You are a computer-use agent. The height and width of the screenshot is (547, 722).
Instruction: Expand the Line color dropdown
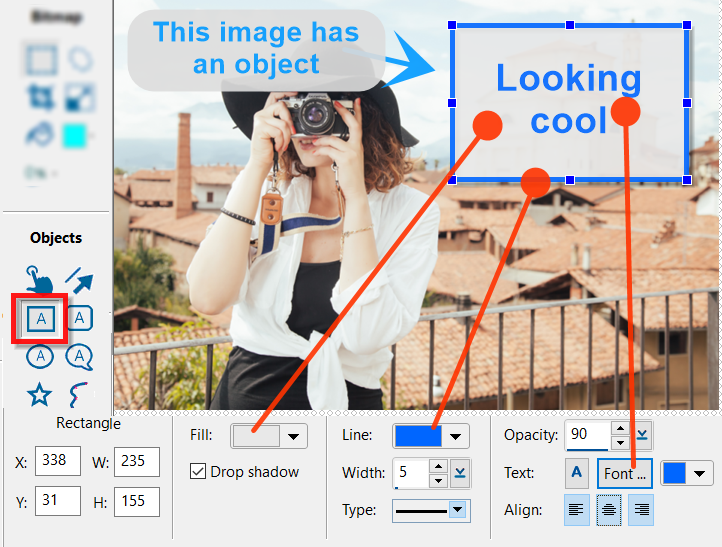tap(456, 436)
